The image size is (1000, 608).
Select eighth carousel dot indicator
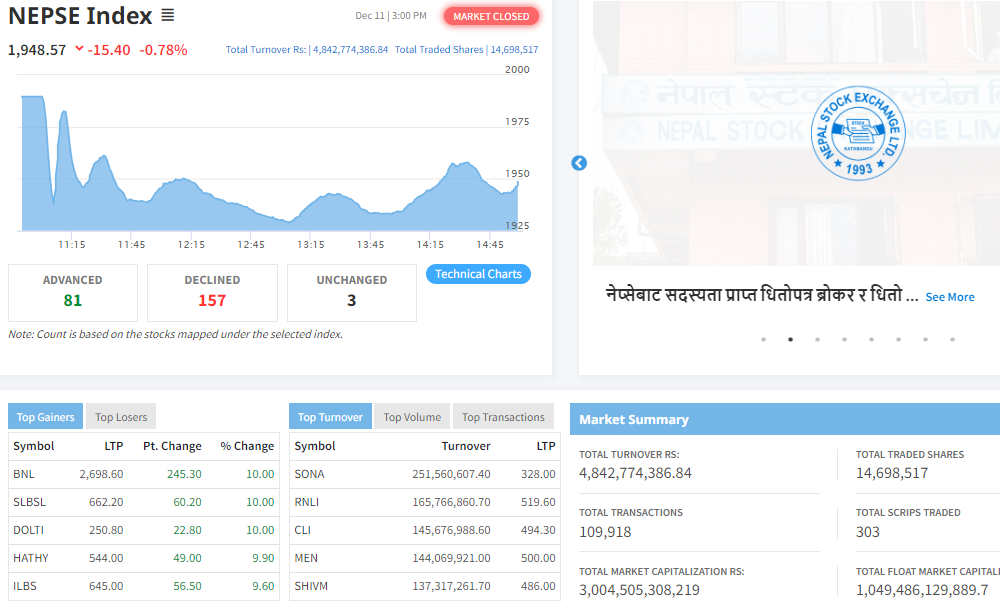tap(952, 339)
